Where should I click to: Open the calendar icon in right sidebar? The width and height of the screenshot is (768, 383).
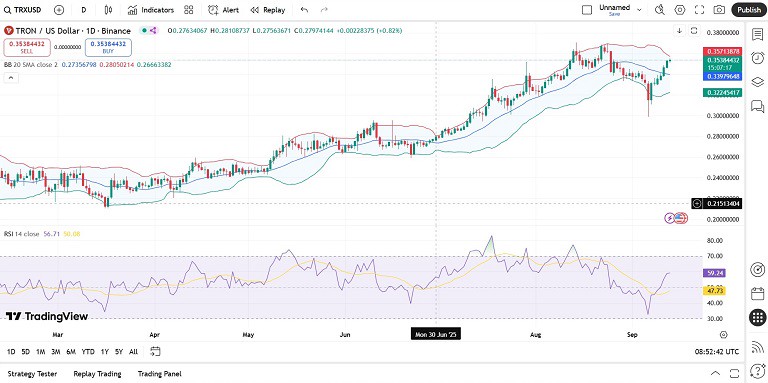tap(757, 294)
